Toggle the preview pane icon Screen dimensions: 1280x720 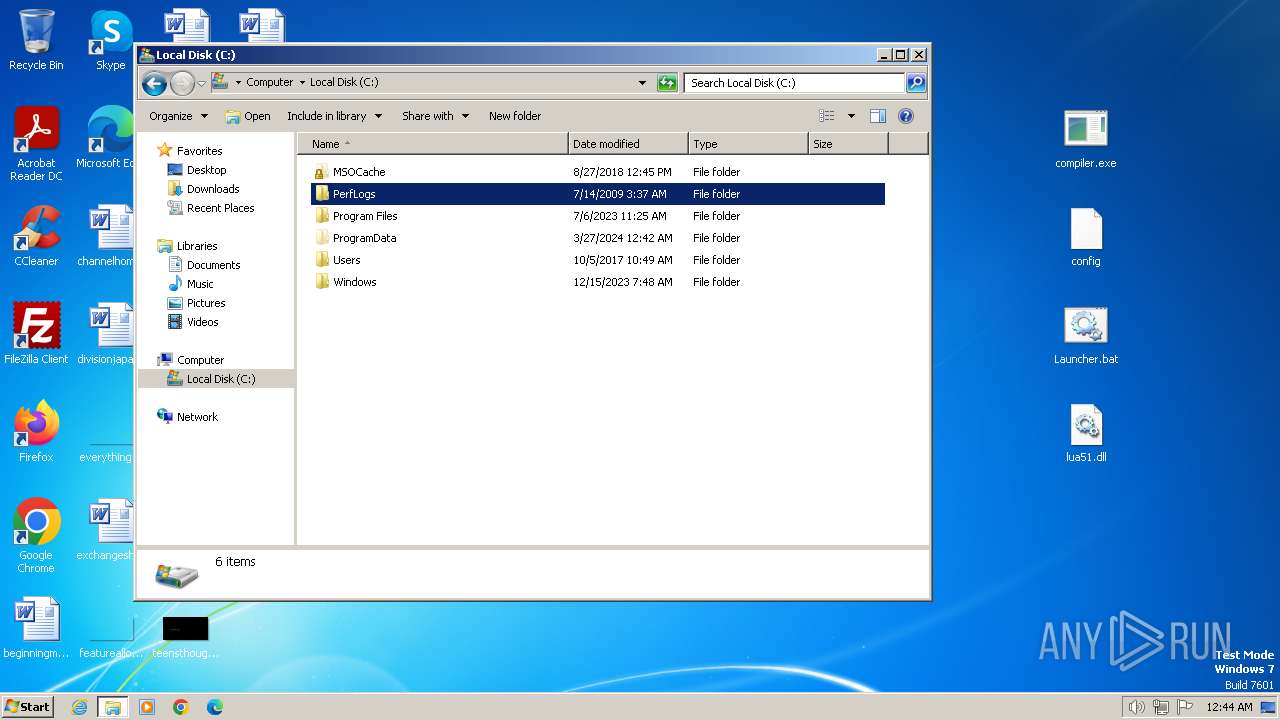click(878, 116)
